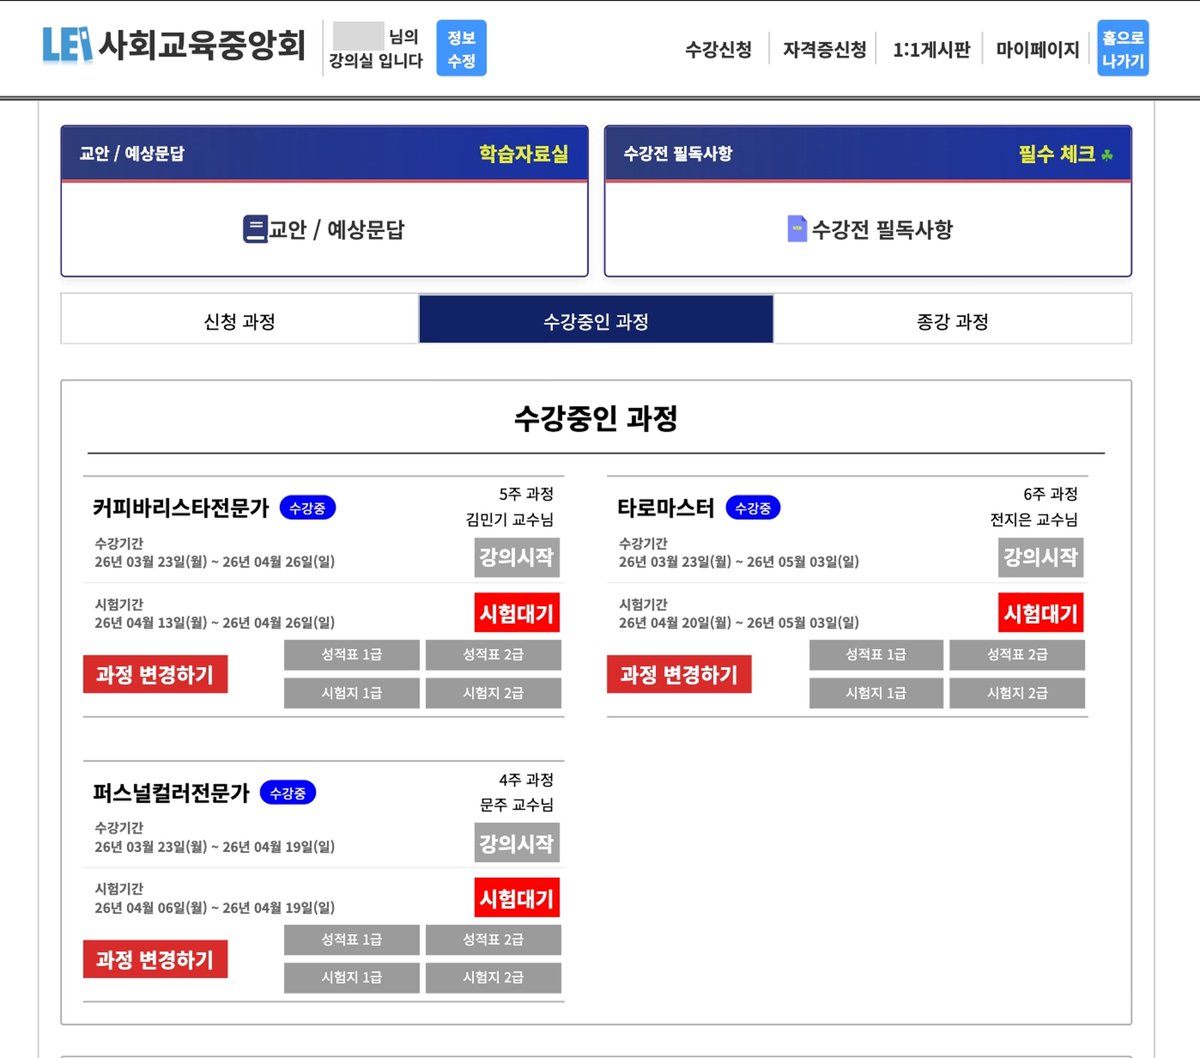Open 정보 수정 button

pos(461,48)
